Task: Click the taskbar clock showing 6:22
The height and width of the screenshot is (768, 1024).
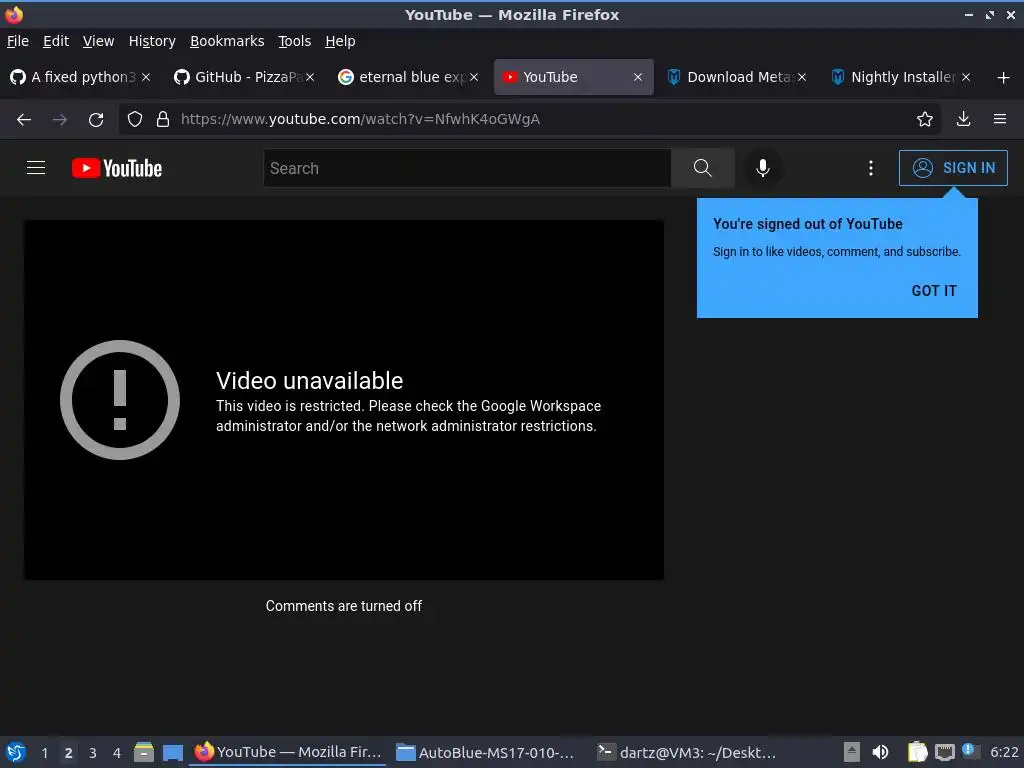Action: coord(1004,752)
